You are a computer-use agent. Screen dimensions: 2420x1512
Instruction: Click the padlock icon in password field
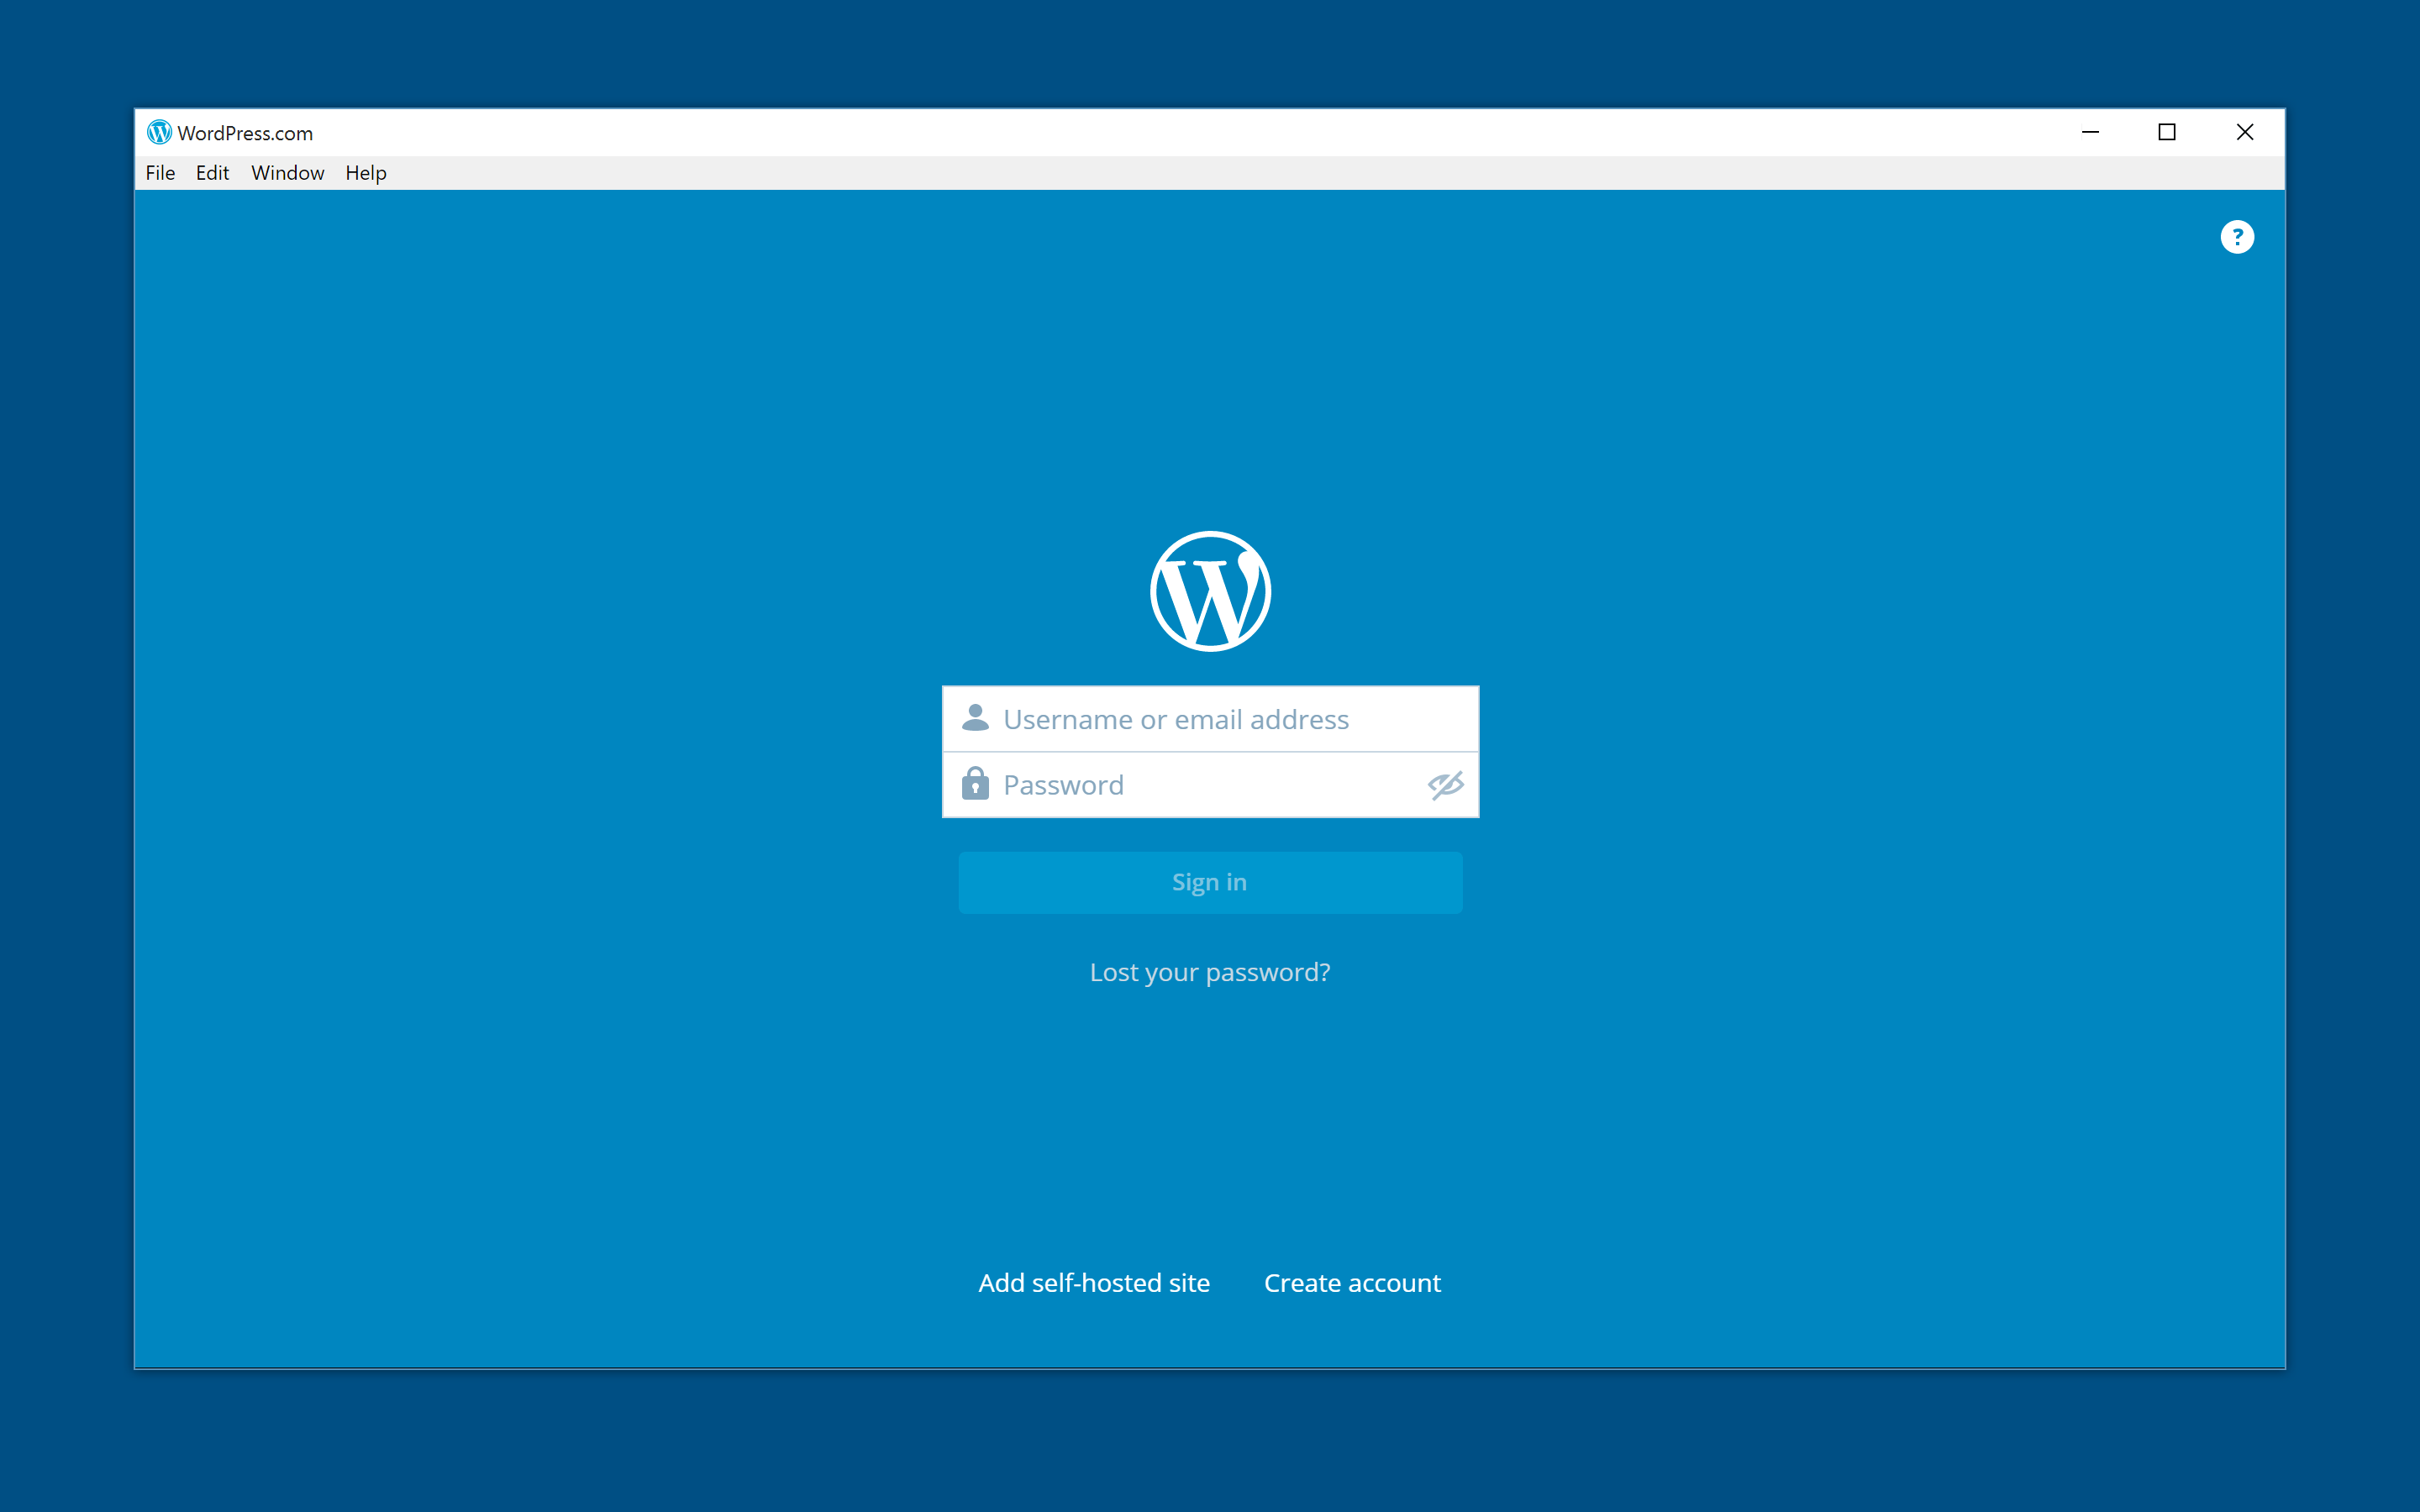pyautogui.click(x=975, y=783)
